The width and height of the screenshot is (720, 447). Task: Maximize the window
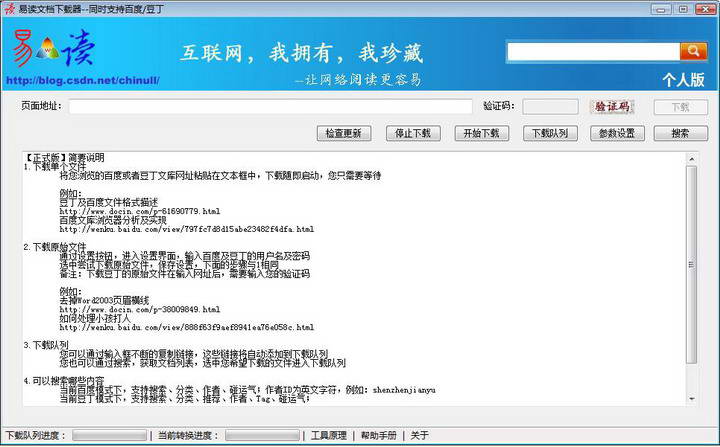point(683,9)
